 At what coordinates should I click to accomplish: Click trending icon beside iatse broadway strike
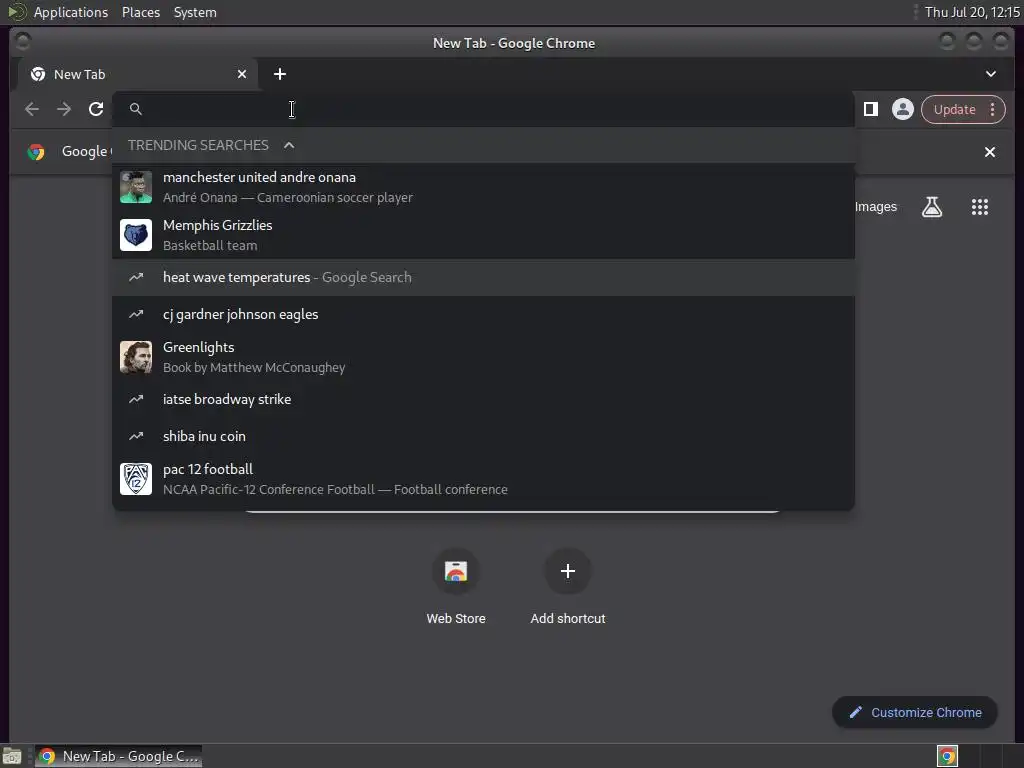pos(136,399)
